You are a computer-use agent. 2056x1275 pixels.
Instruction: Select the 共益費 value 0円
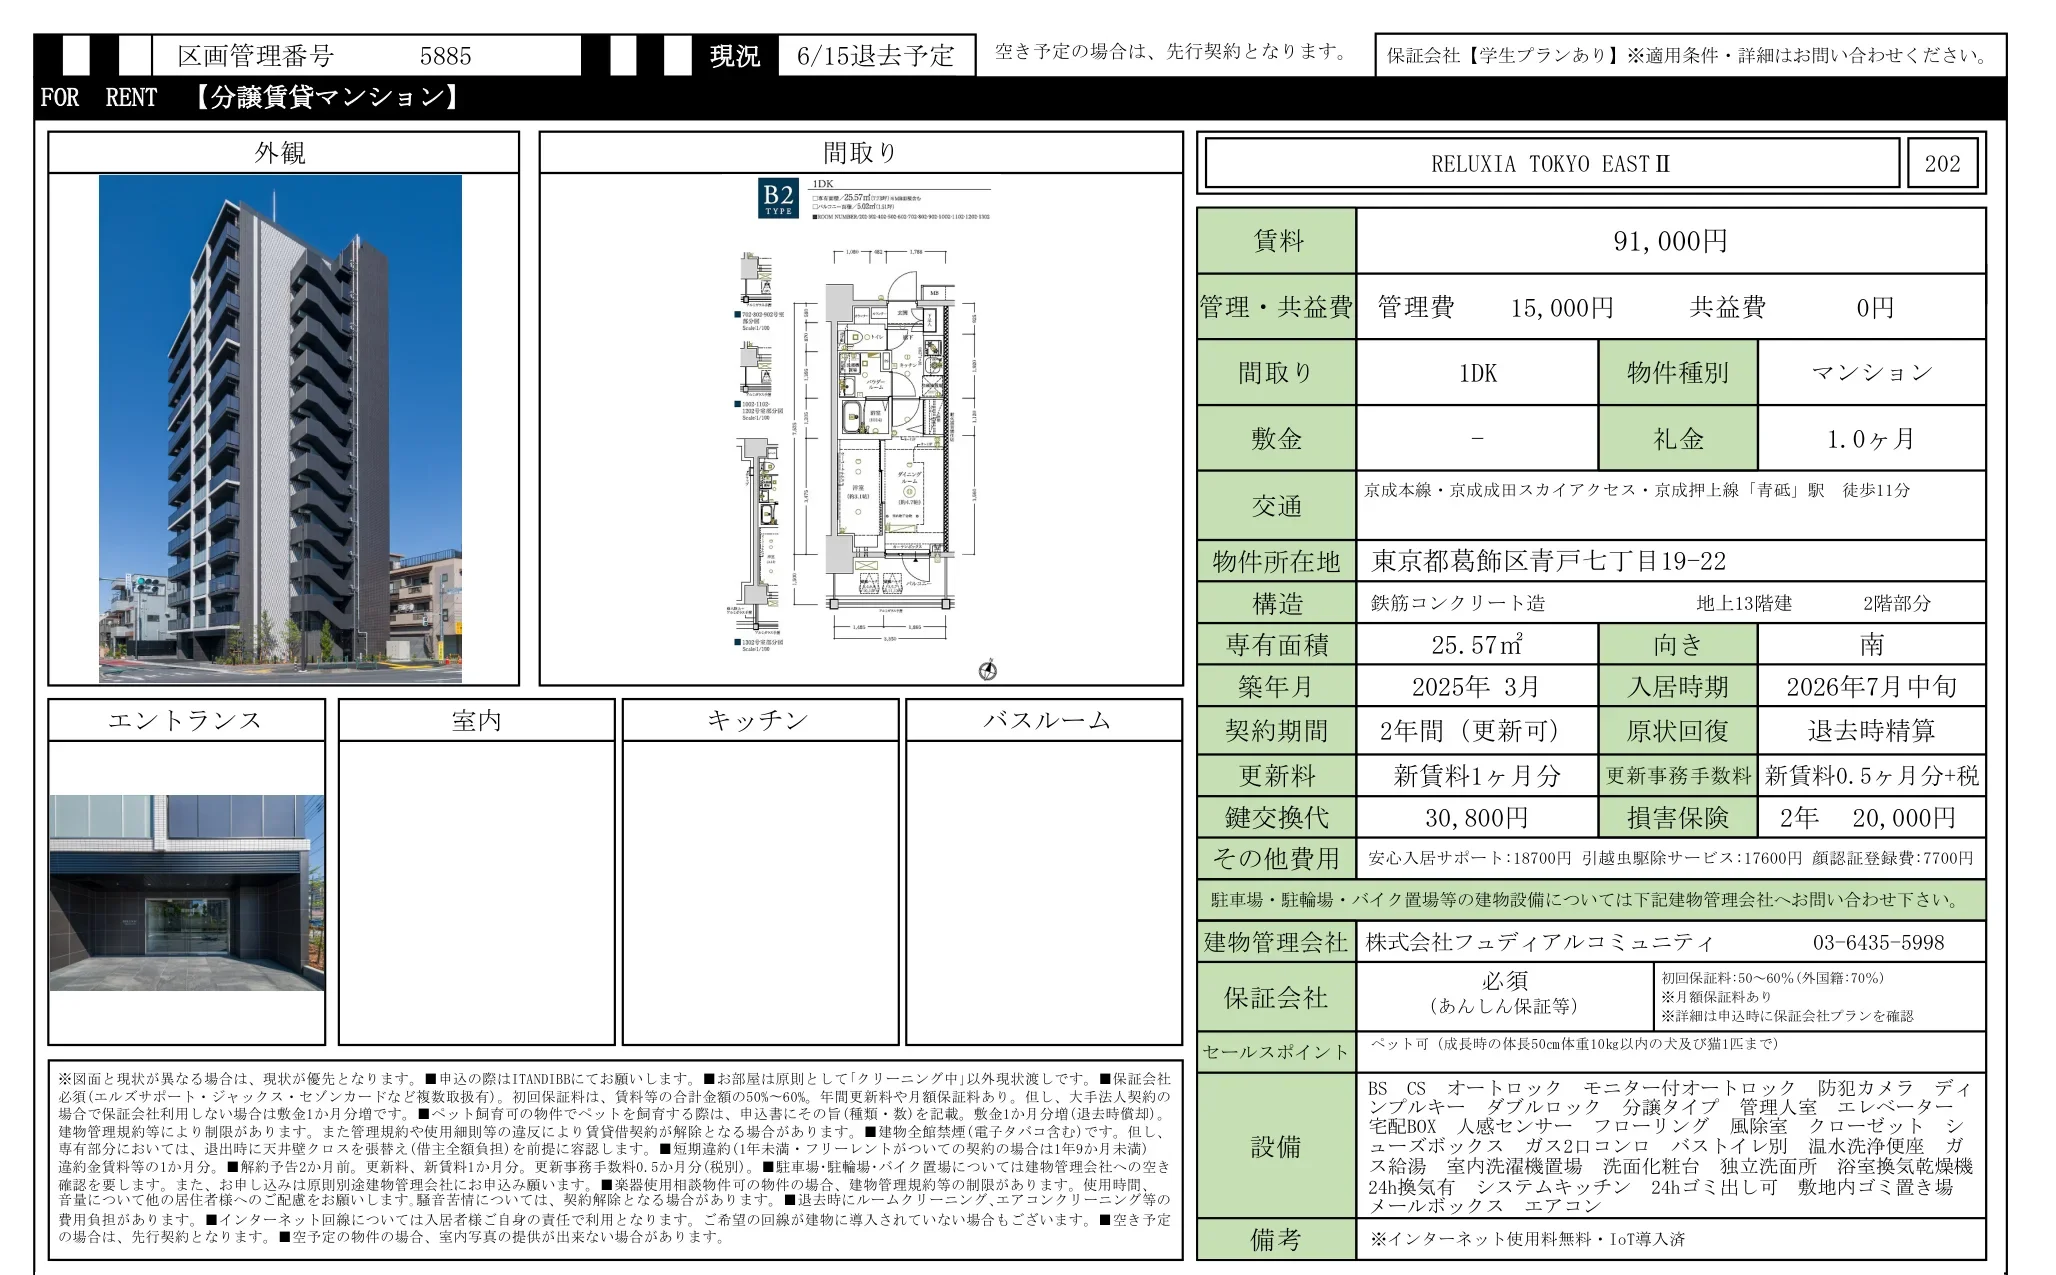(x=1875, y=308)
